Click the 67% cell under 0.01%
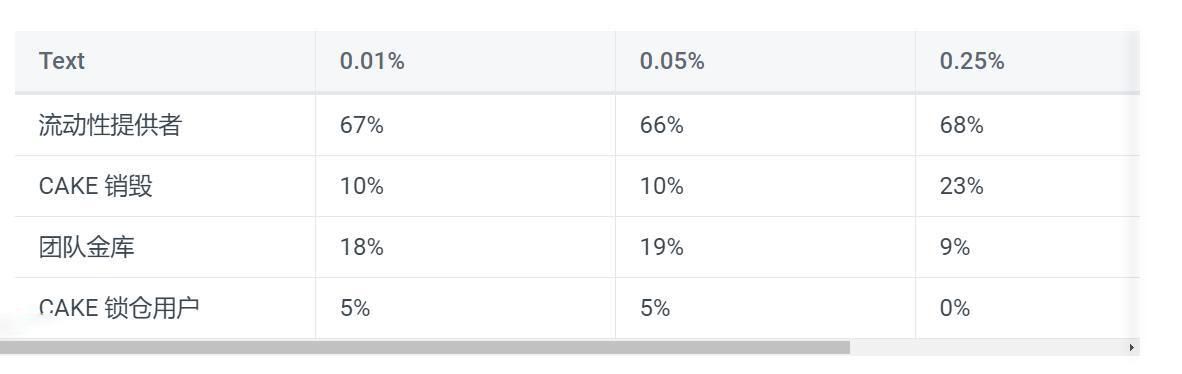The image size is (1182, 374). click(x=362, y=125)
